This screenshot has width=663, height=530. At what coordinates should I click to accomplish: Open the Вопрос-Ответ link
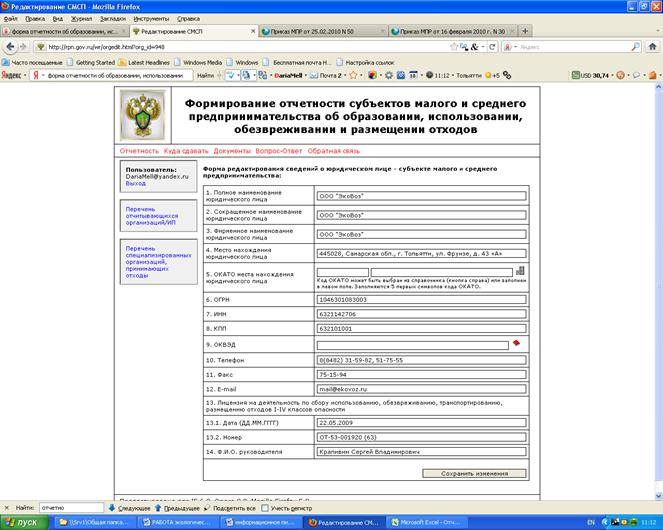click(279, 151)
